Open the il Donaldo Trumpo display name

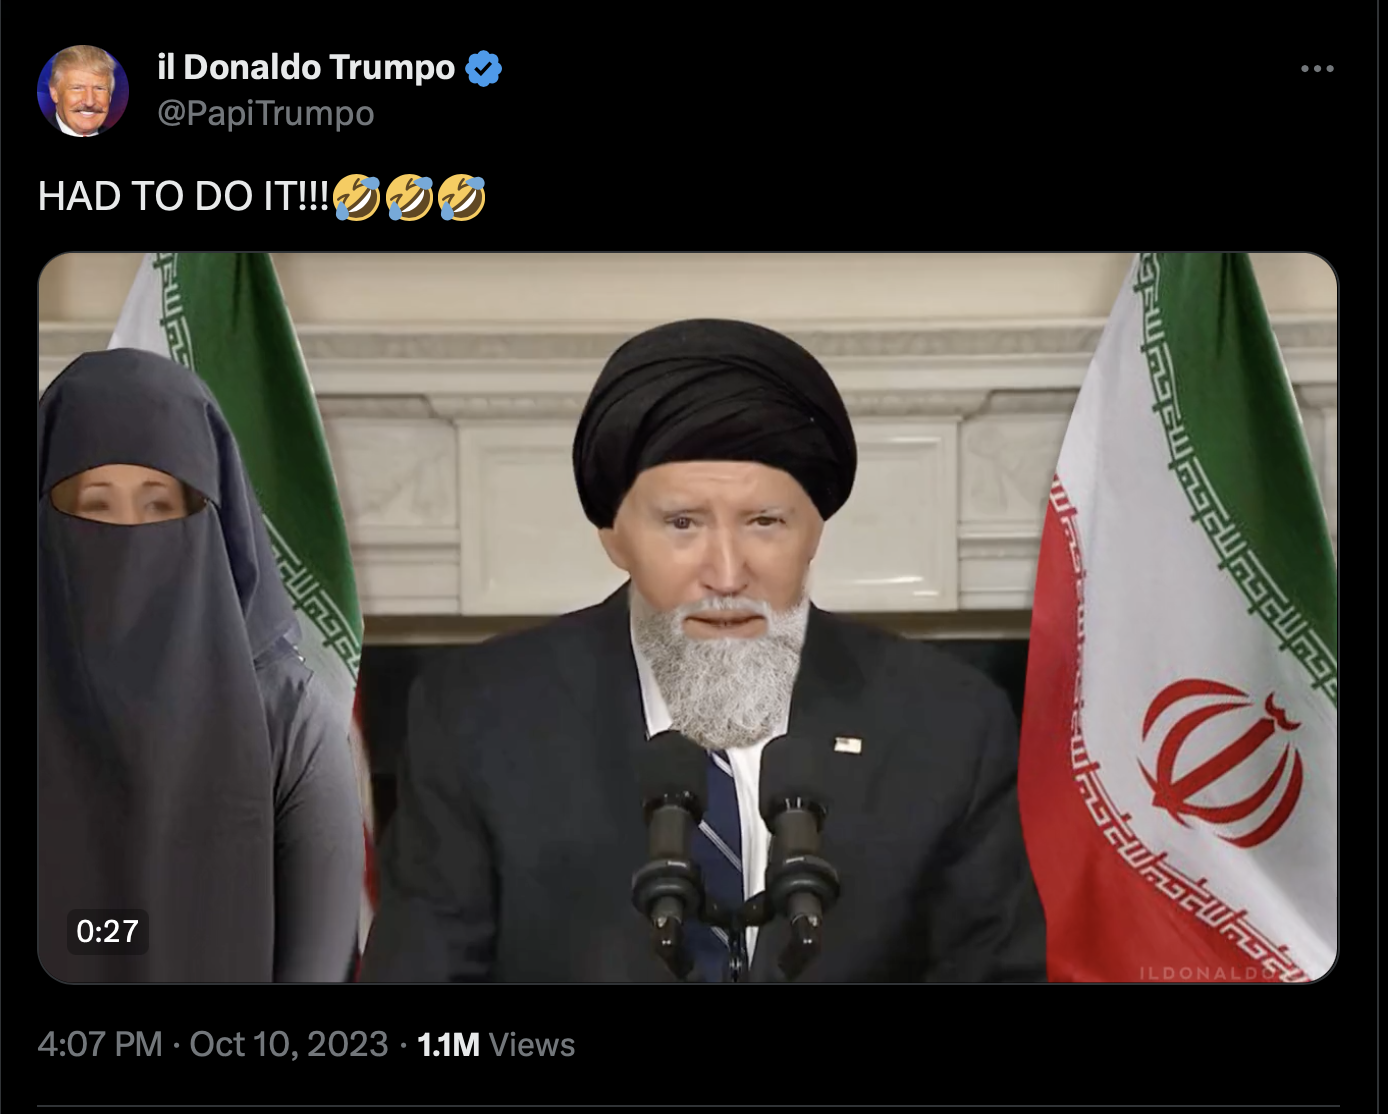point(306,67)
